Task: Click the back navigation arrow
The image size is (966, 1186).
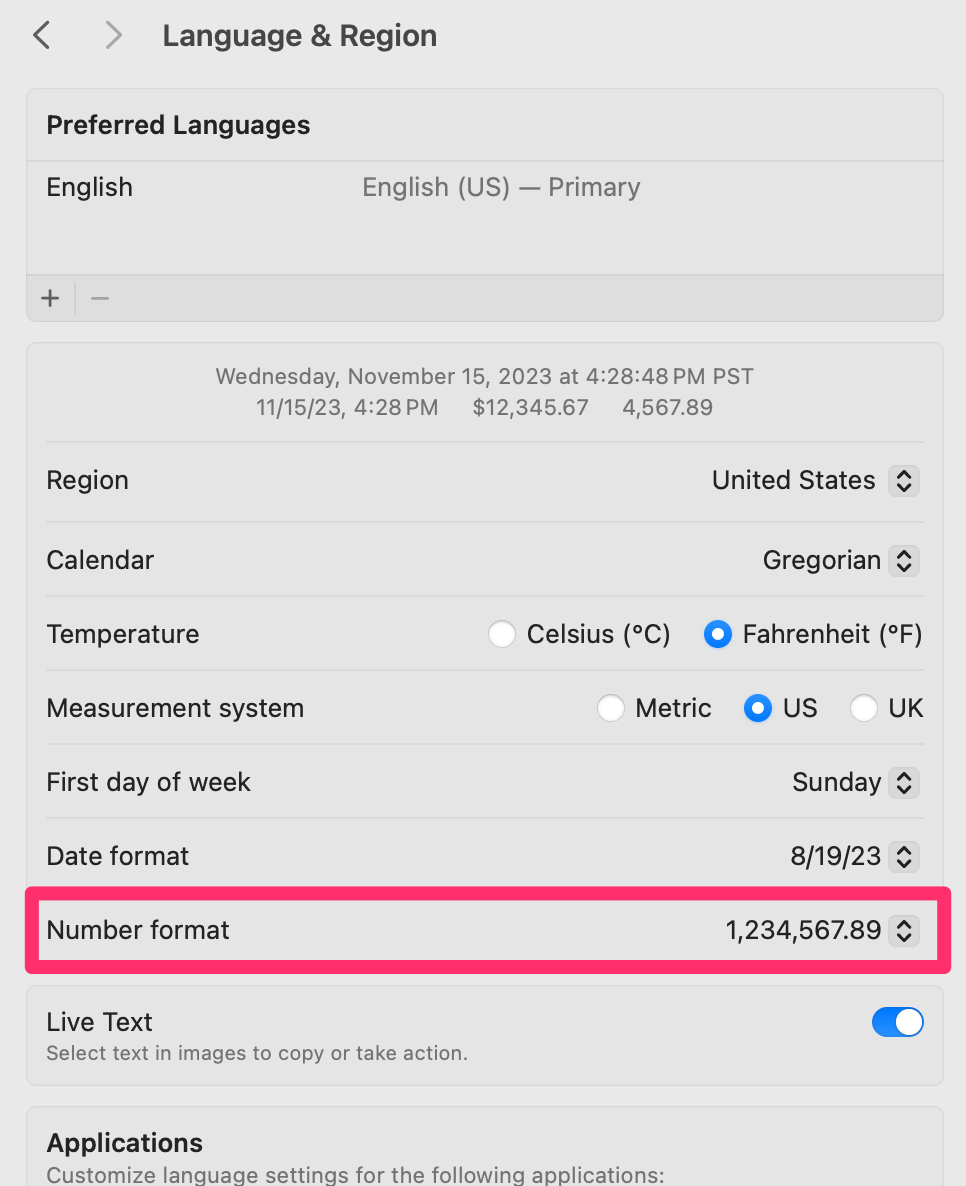Action: (x=41, y=35)
